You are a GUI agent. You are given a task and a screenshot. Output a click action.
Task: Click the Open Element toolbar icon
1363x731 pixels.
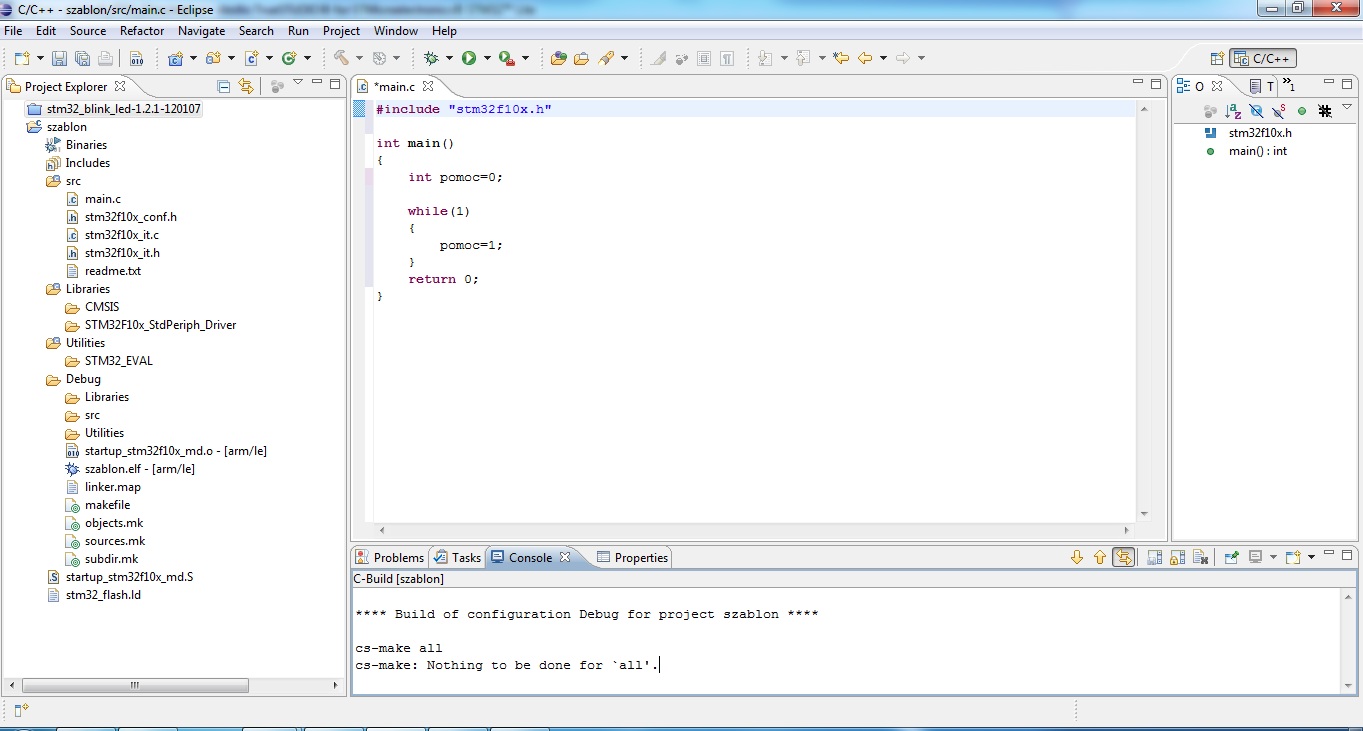tap(559, 58)
